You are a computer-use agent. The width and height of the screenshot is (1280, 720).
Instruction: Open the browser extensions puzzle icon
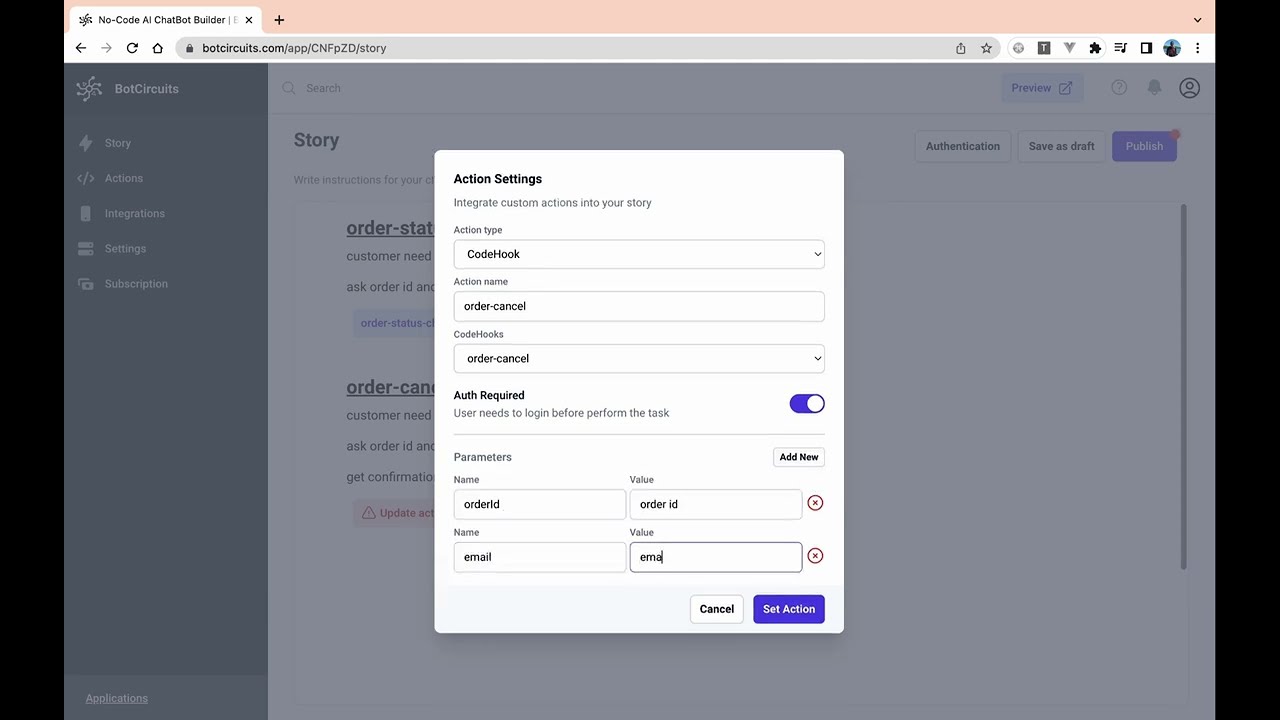pos(1095,48)
